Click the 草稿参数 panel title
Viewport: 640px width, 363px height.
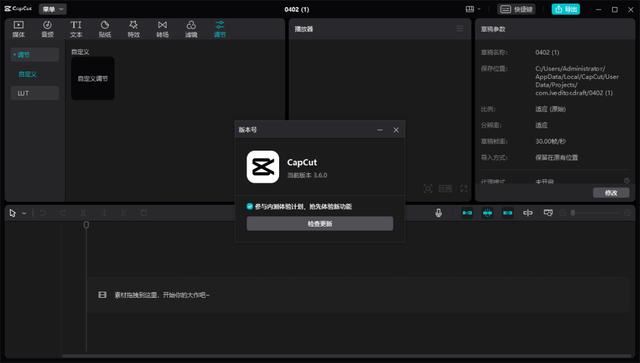point(493,29)
